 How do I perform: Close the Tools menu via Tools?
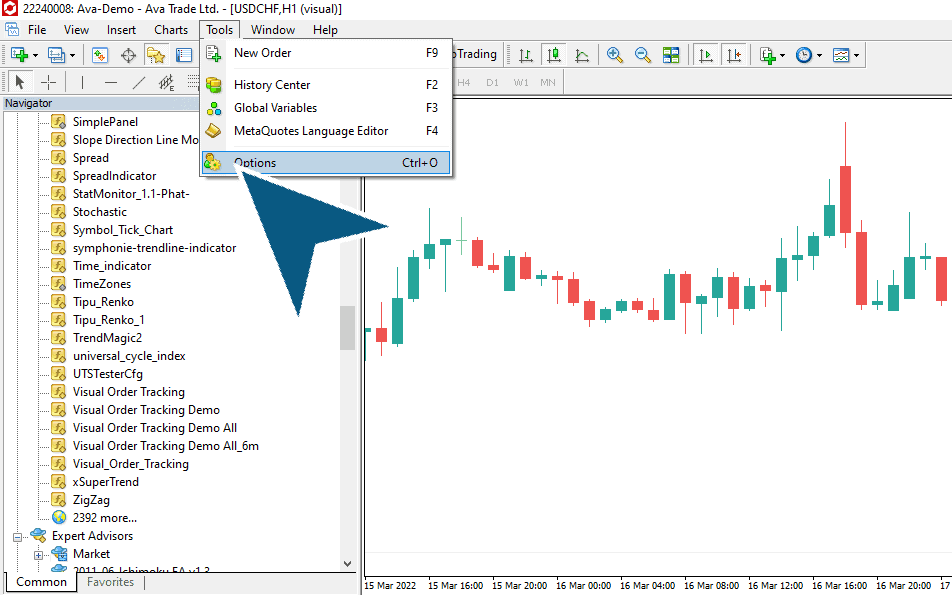(x=219, y=30)
